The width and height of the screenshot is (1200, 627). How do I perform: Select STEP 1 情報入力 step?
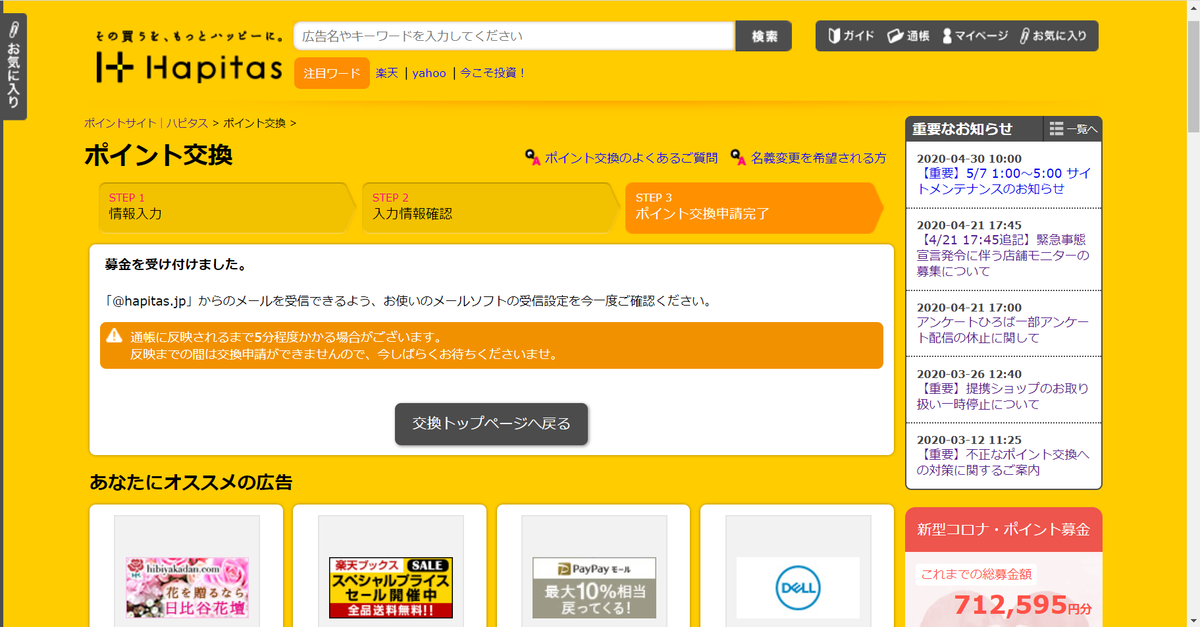click(x=225, y=207)
